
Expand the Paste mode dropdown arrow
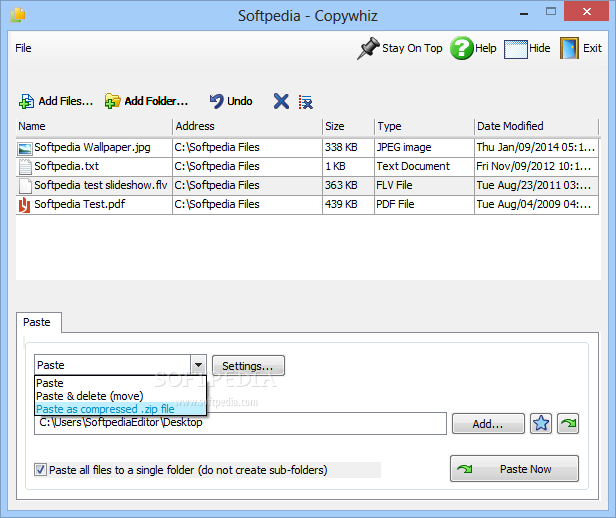tap(198, 365)
